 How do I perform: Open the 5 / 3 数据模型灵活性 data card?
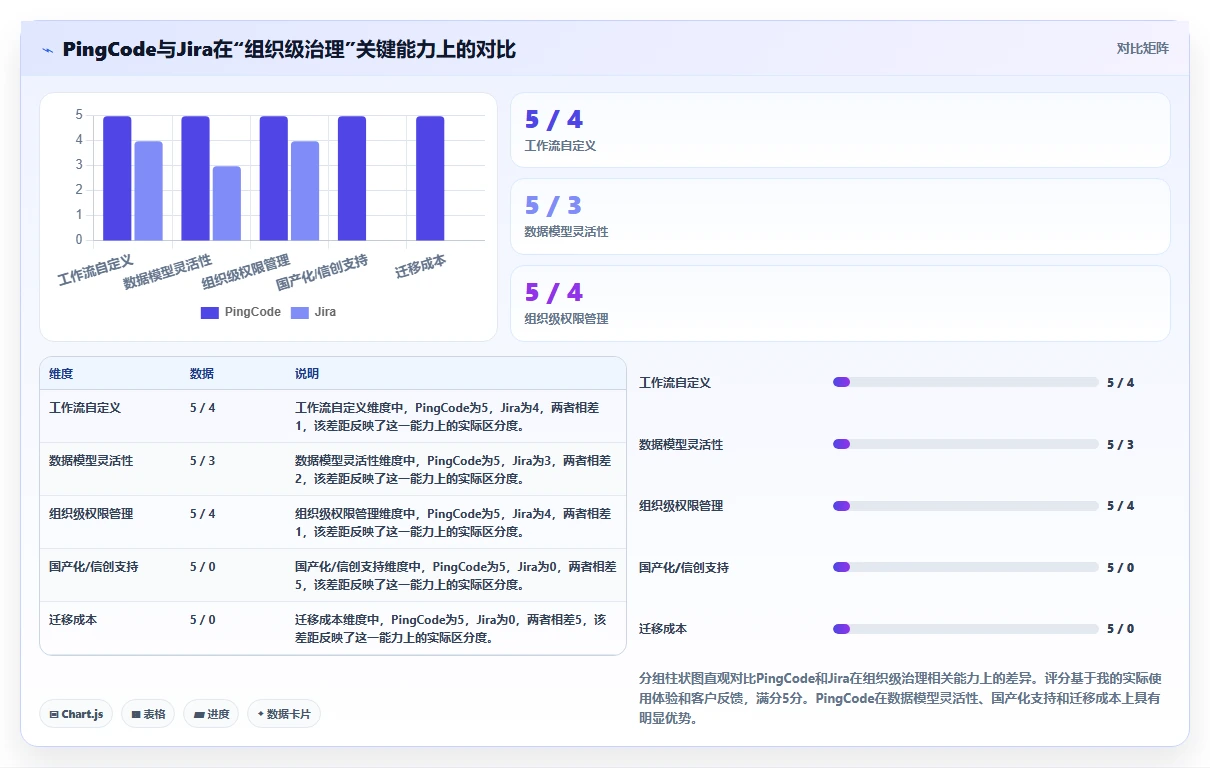[x=840, y=216]
